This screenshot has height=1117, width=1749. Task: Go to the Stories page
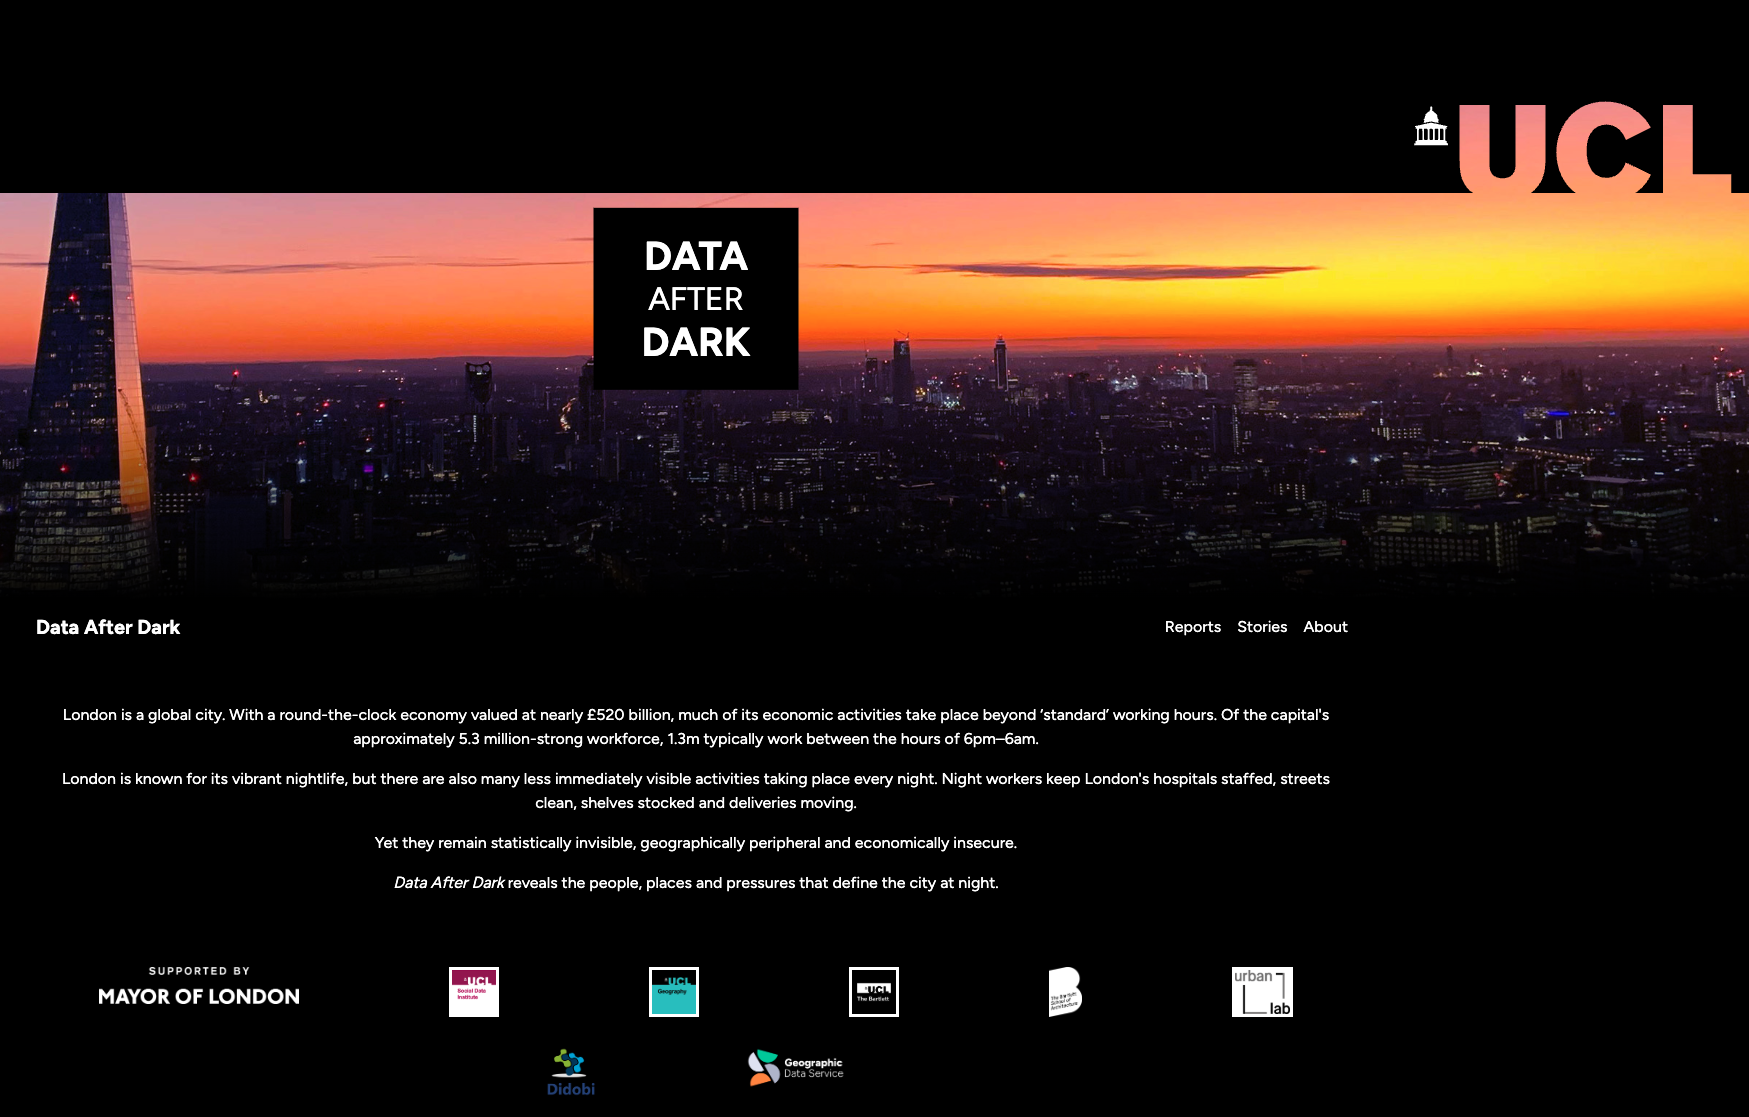[x=1262, y=627]
